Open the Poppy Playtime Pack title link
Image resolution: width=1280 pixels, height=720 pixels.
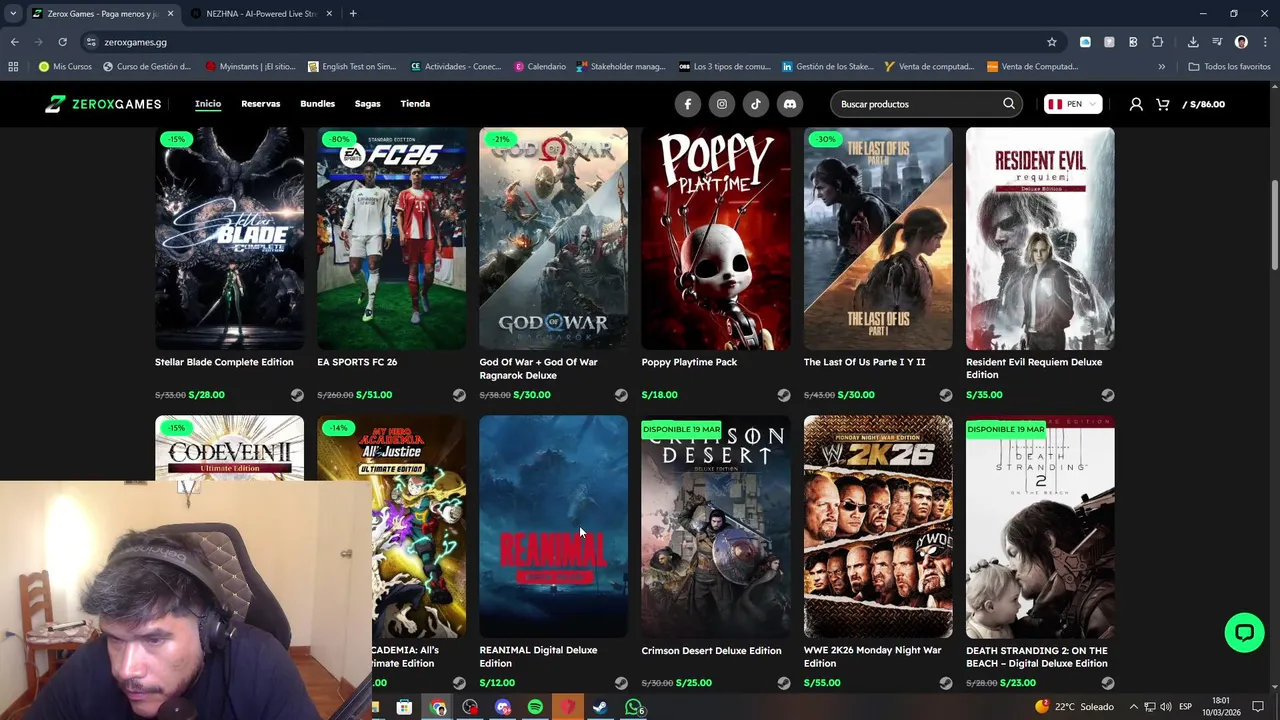point(689,362)
